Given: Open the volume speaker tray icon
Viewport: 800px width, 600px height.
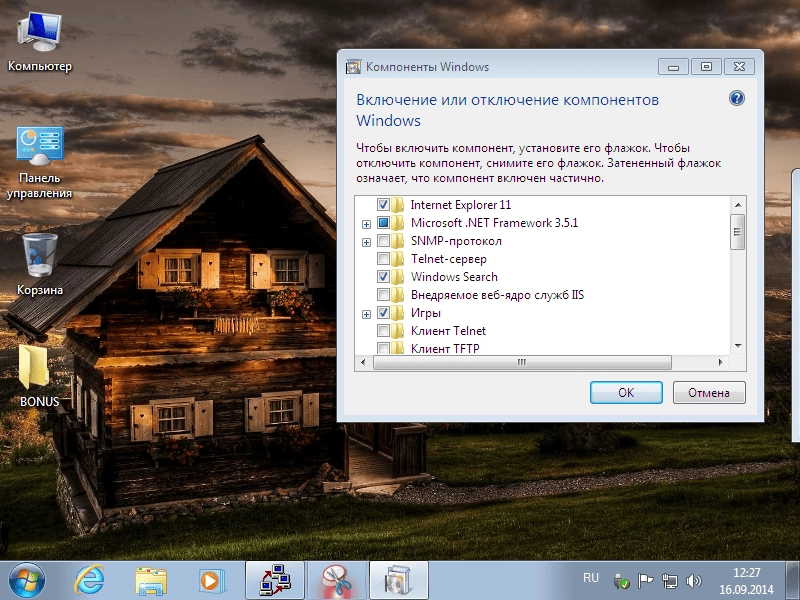Looking at the screenshot, I should pyautogui.click(x=693, y=581).
